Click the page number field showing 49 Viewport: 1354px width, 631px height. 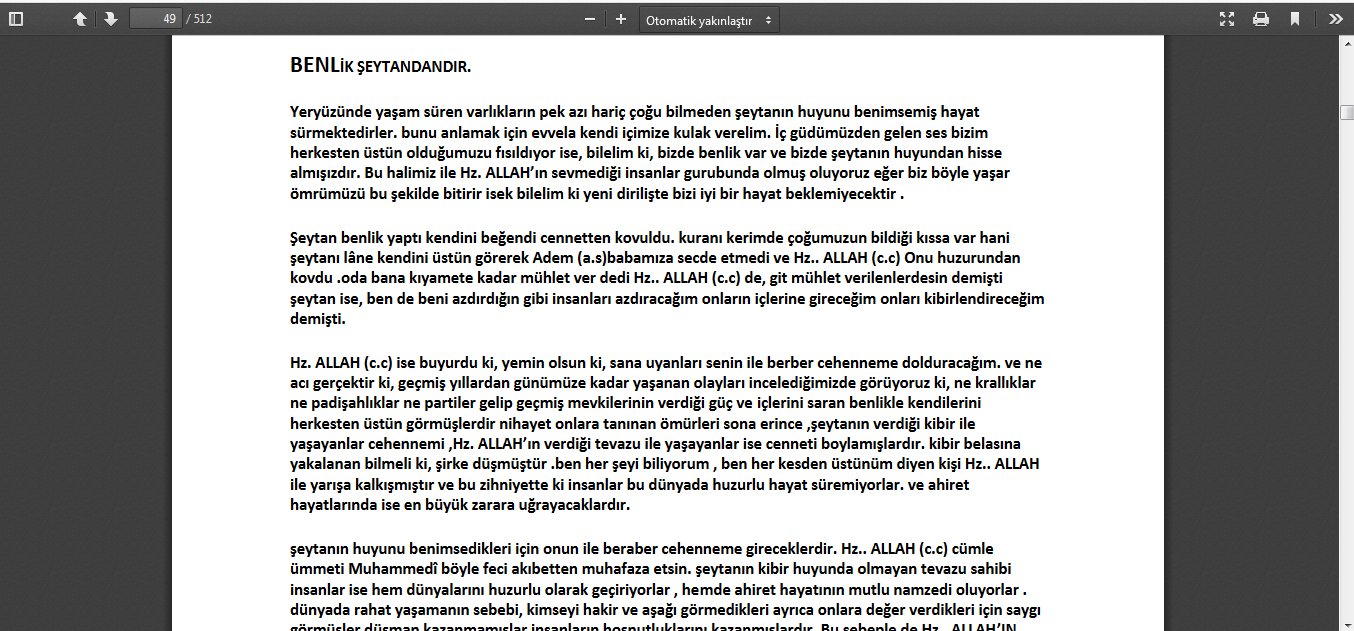coord(155,19)
